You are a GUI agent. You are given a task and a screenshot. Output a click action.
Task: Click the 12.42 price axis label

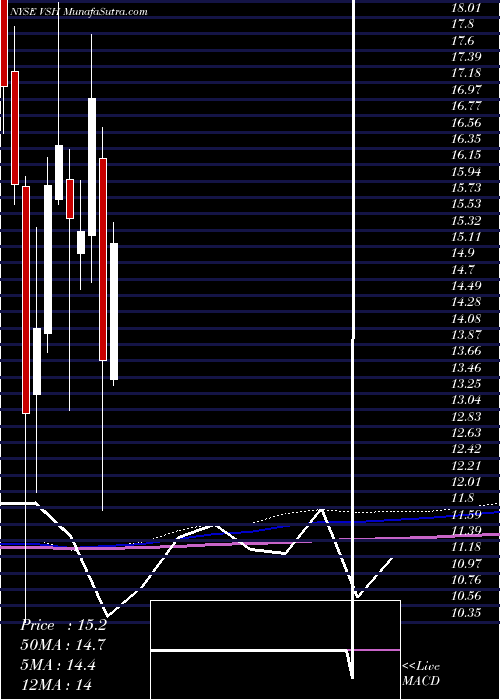coord(465,449)
